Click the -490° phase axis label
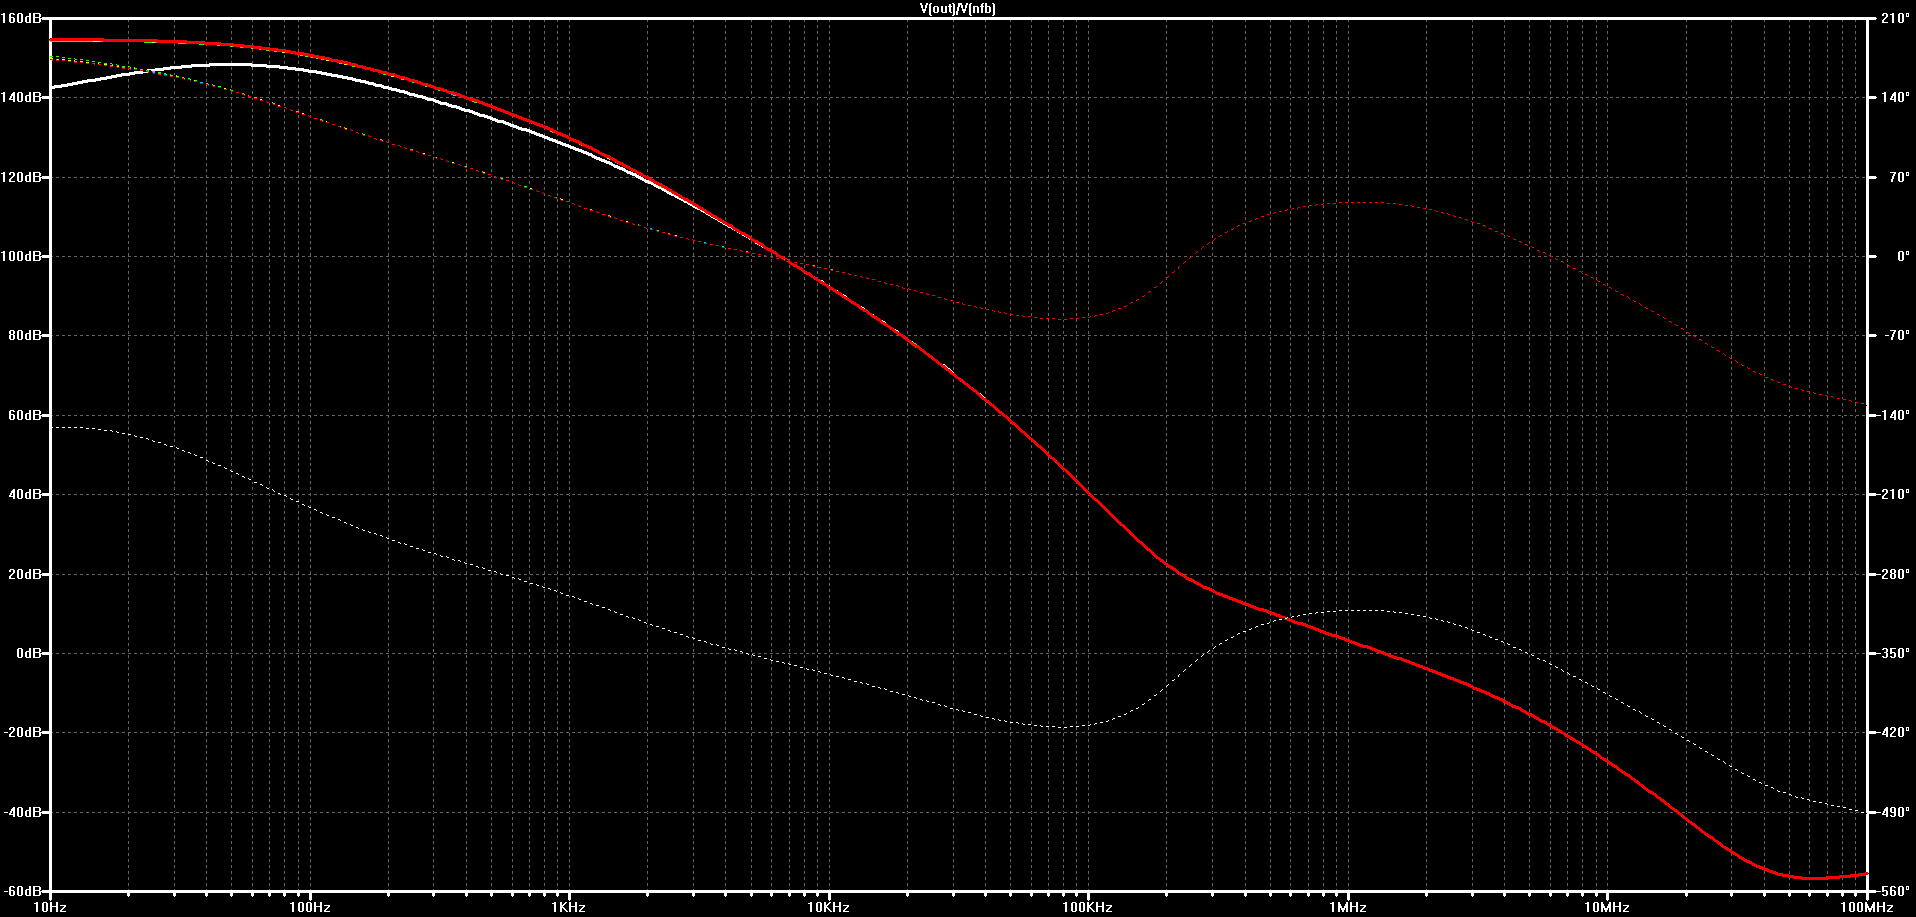 click(1895, 812)
